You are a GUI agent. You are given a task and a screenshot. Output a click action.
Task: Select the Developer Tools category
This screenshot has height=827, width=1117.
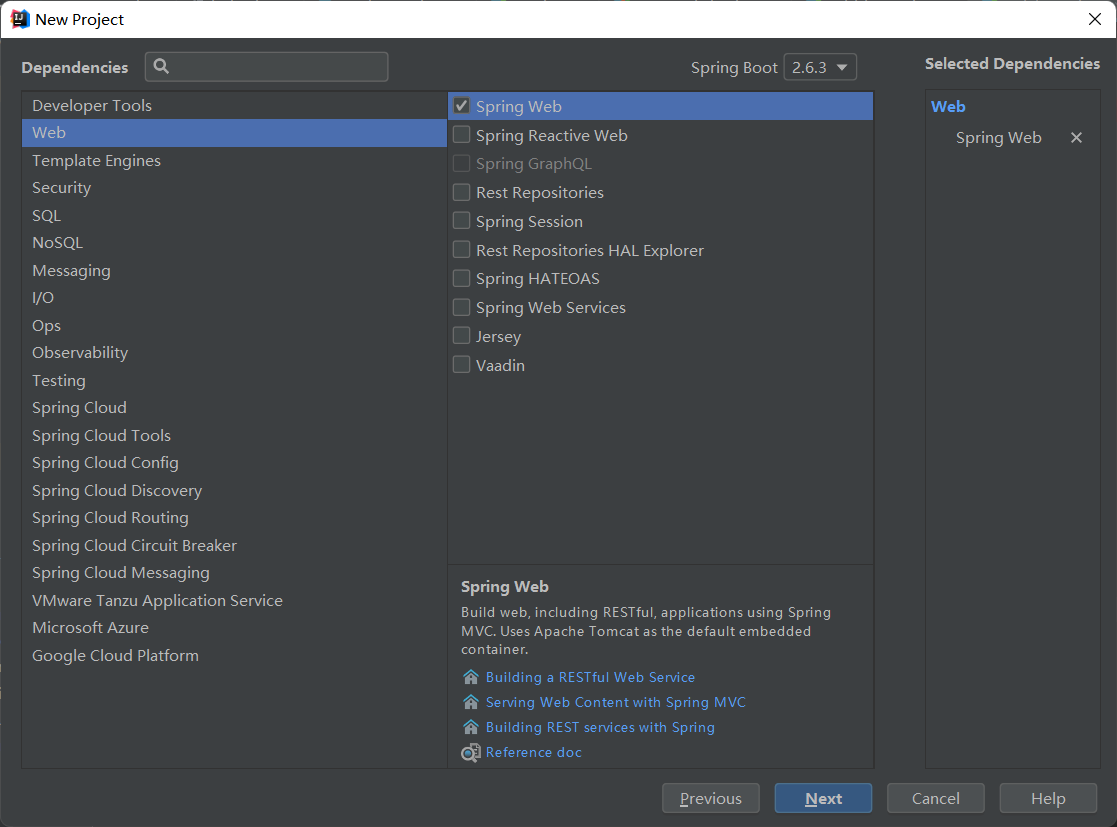92,105
